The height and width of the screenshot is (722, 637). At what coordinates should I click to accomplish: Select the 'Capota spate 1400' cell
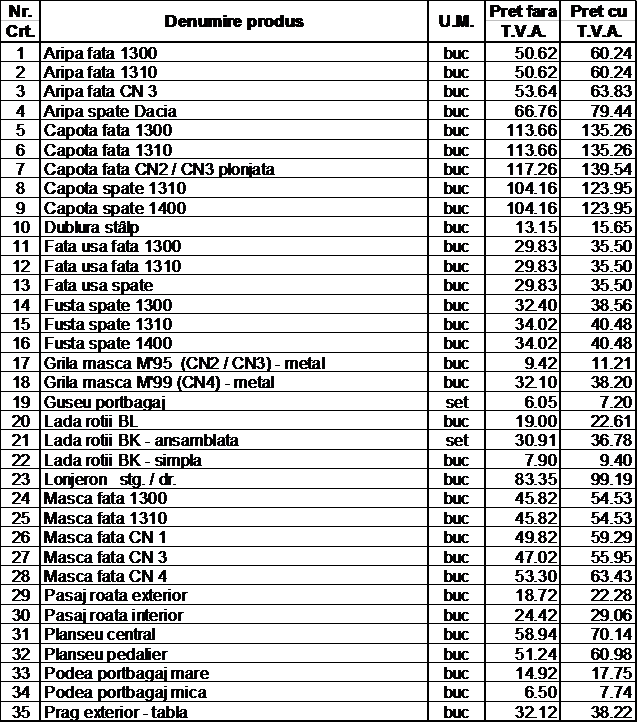tap(234, 208)
